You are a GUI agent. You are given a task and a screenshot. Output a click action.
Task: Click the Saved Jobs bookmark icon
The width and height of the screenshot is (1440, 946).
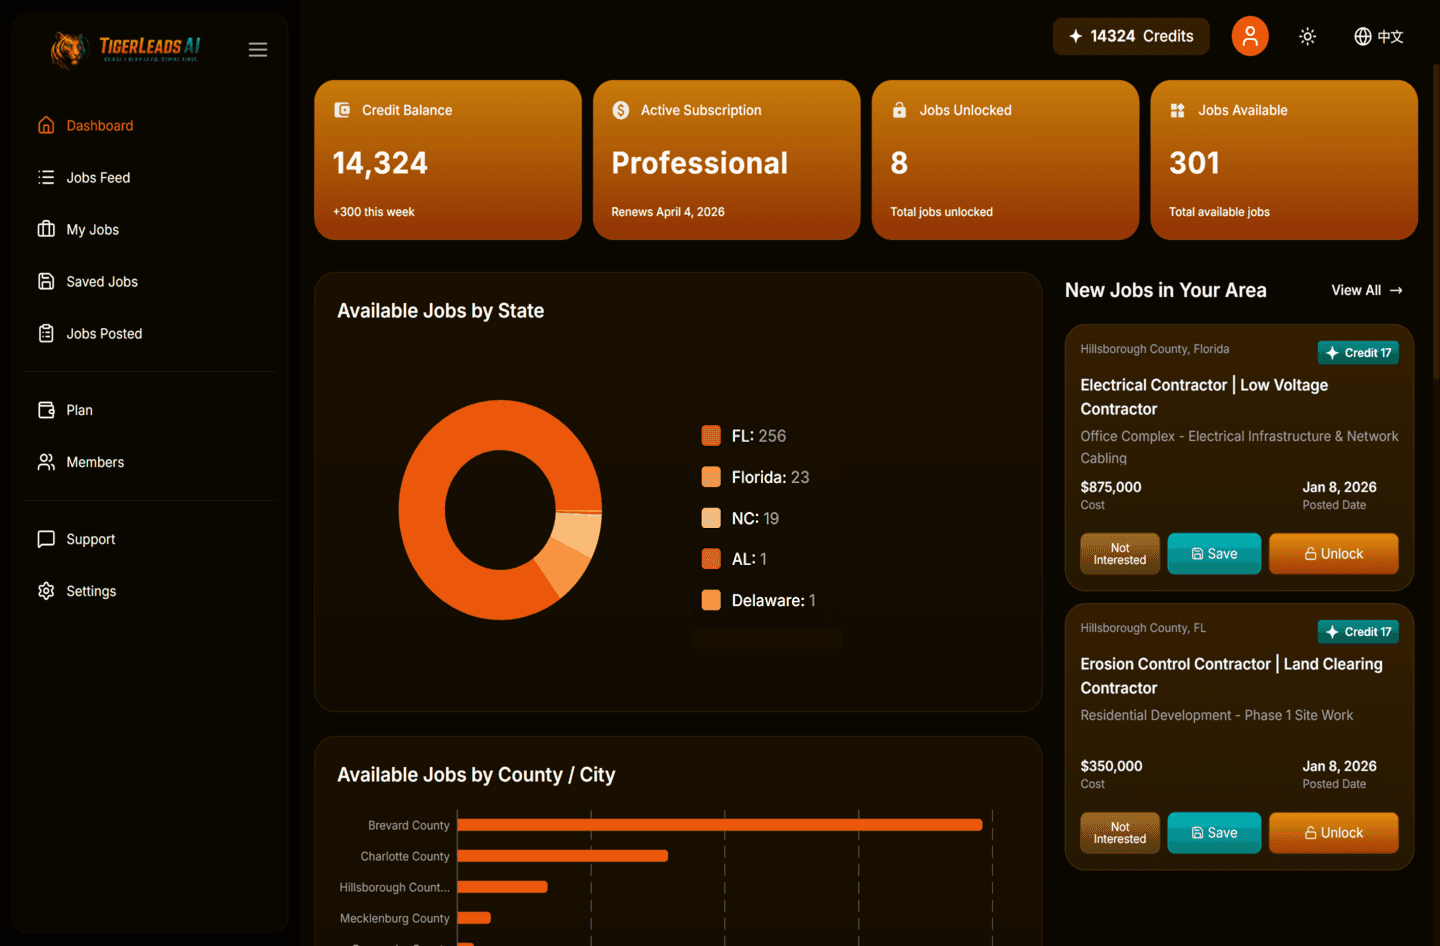pos(46,281)
